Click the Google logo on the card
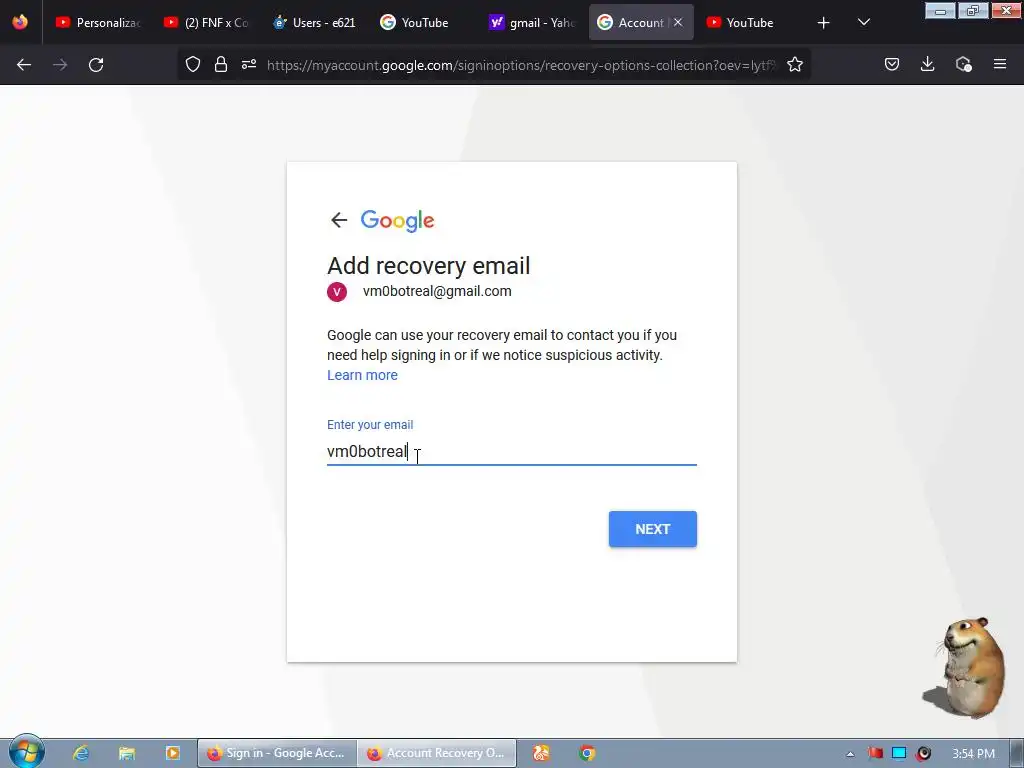The width and height of the screenshot is (1024, 768). click(397, 221)
